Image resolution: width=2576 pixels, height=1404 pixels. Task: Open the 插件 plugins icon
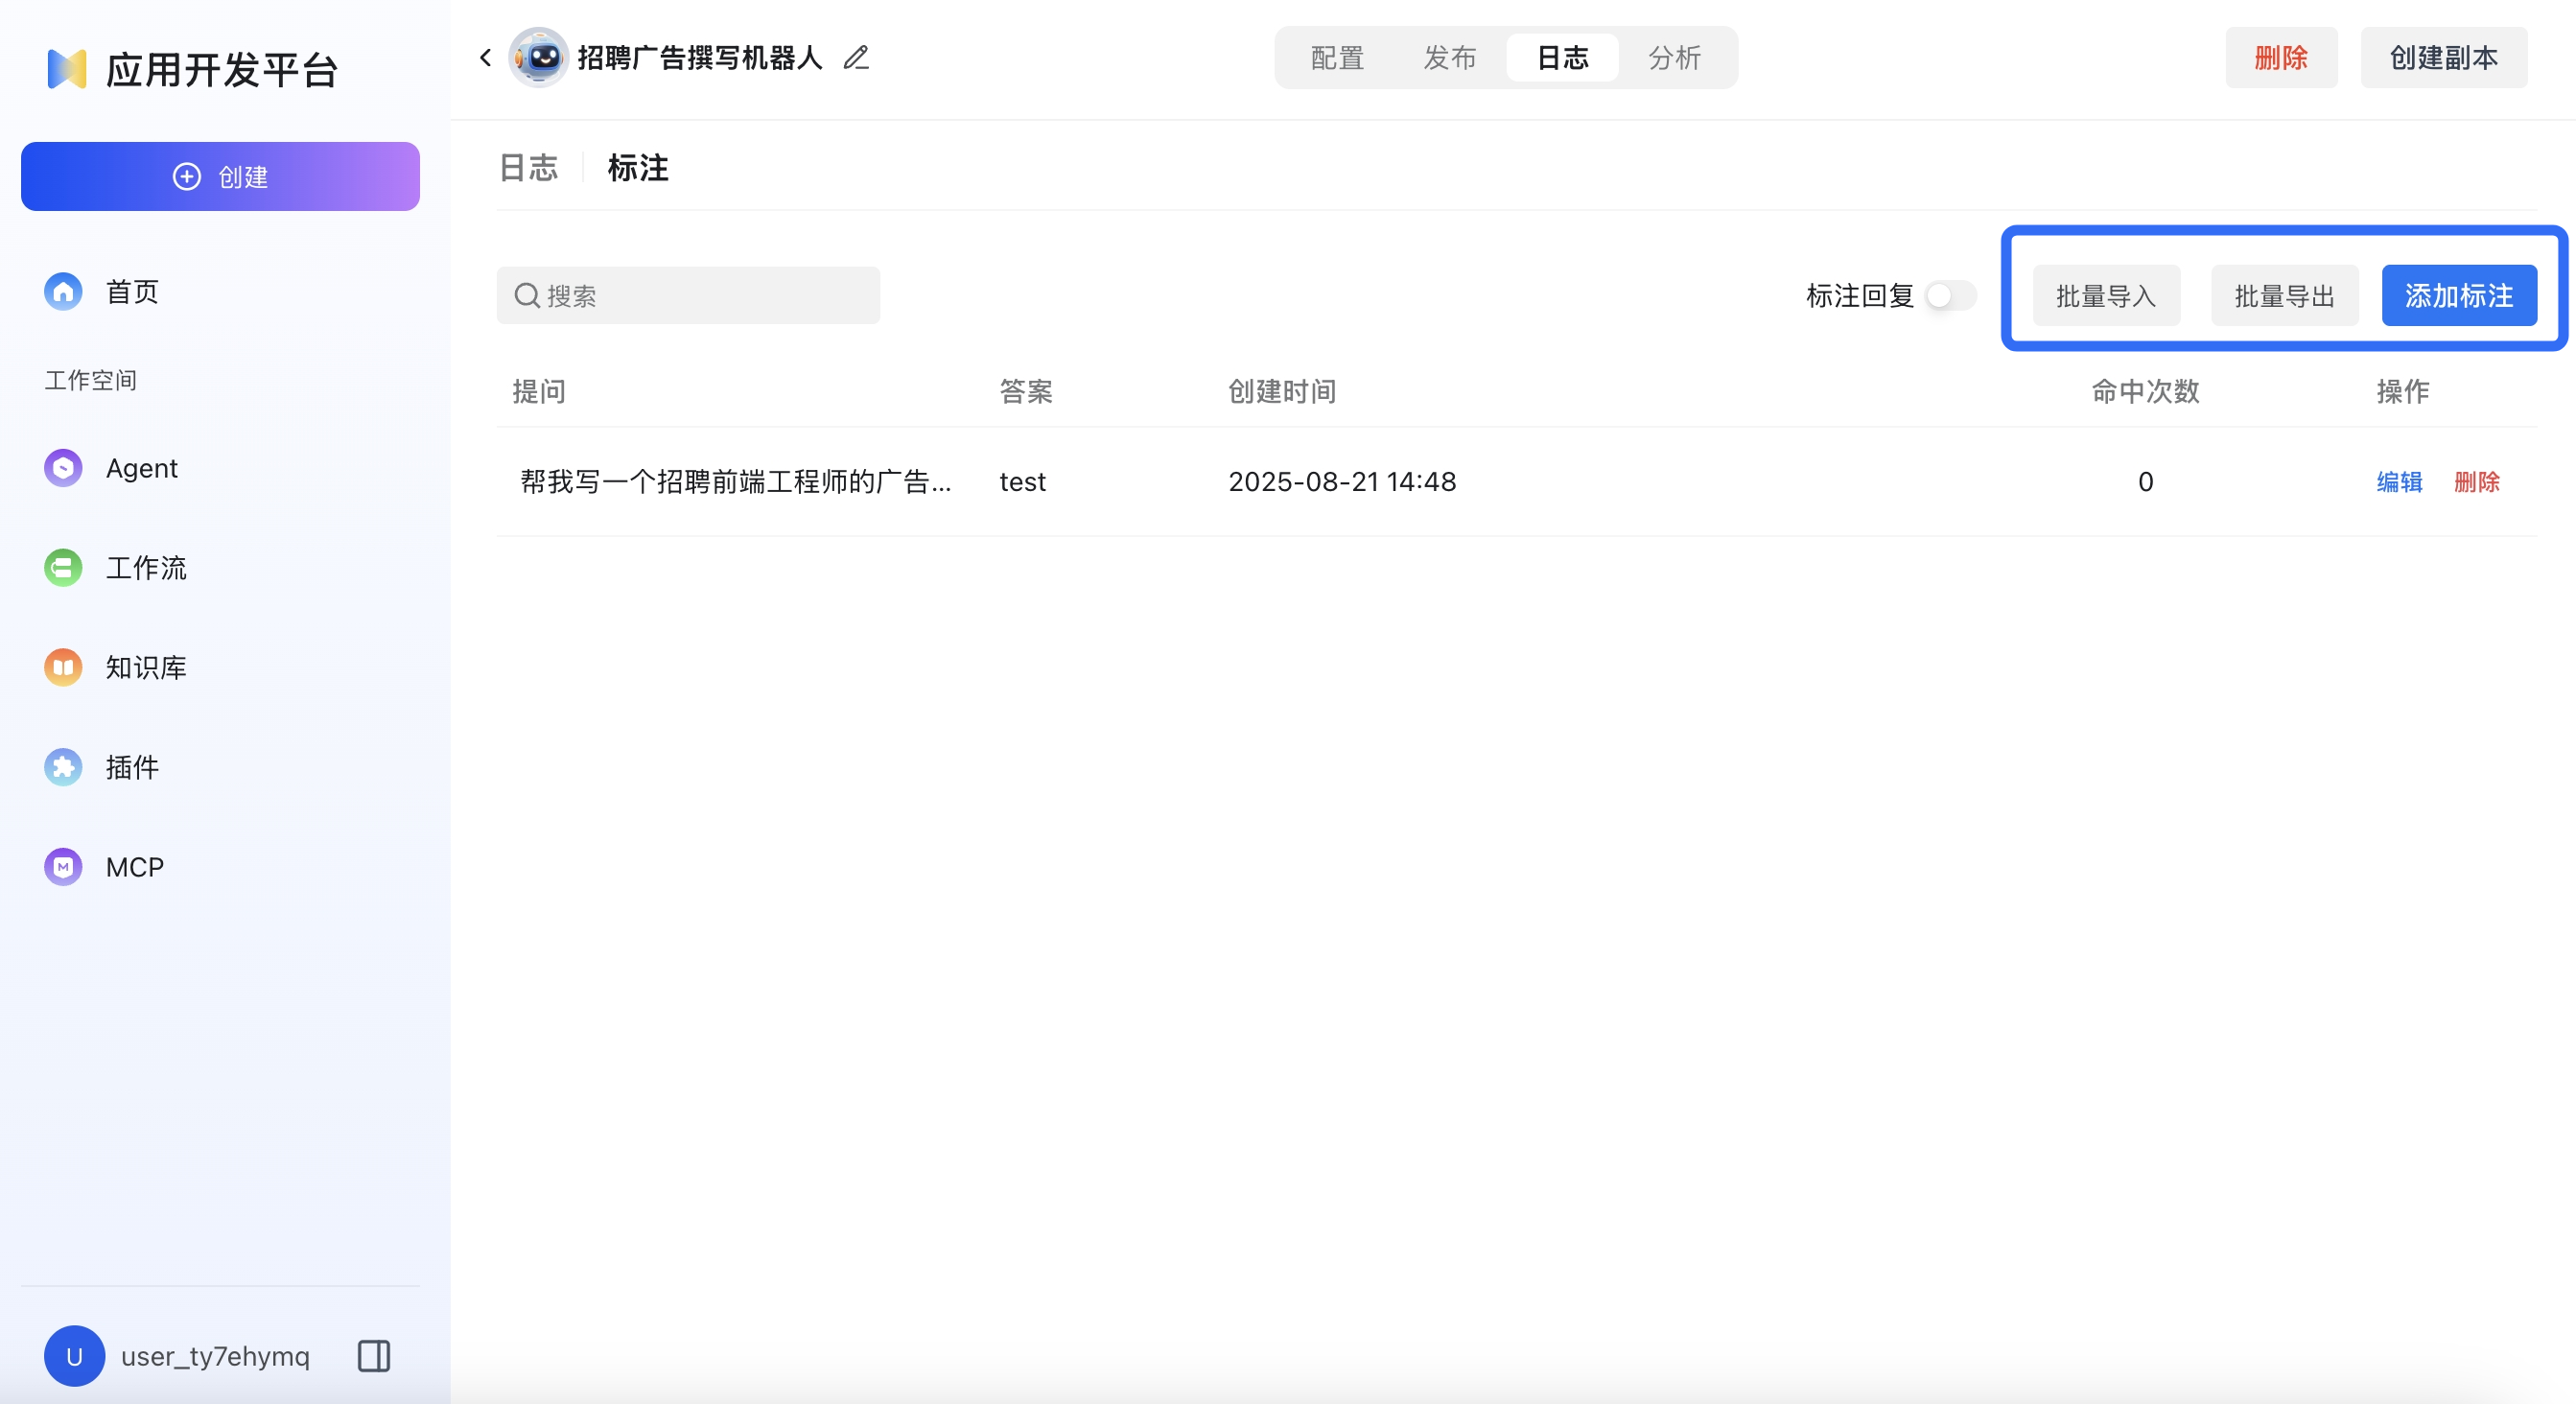tap(62, 767)
